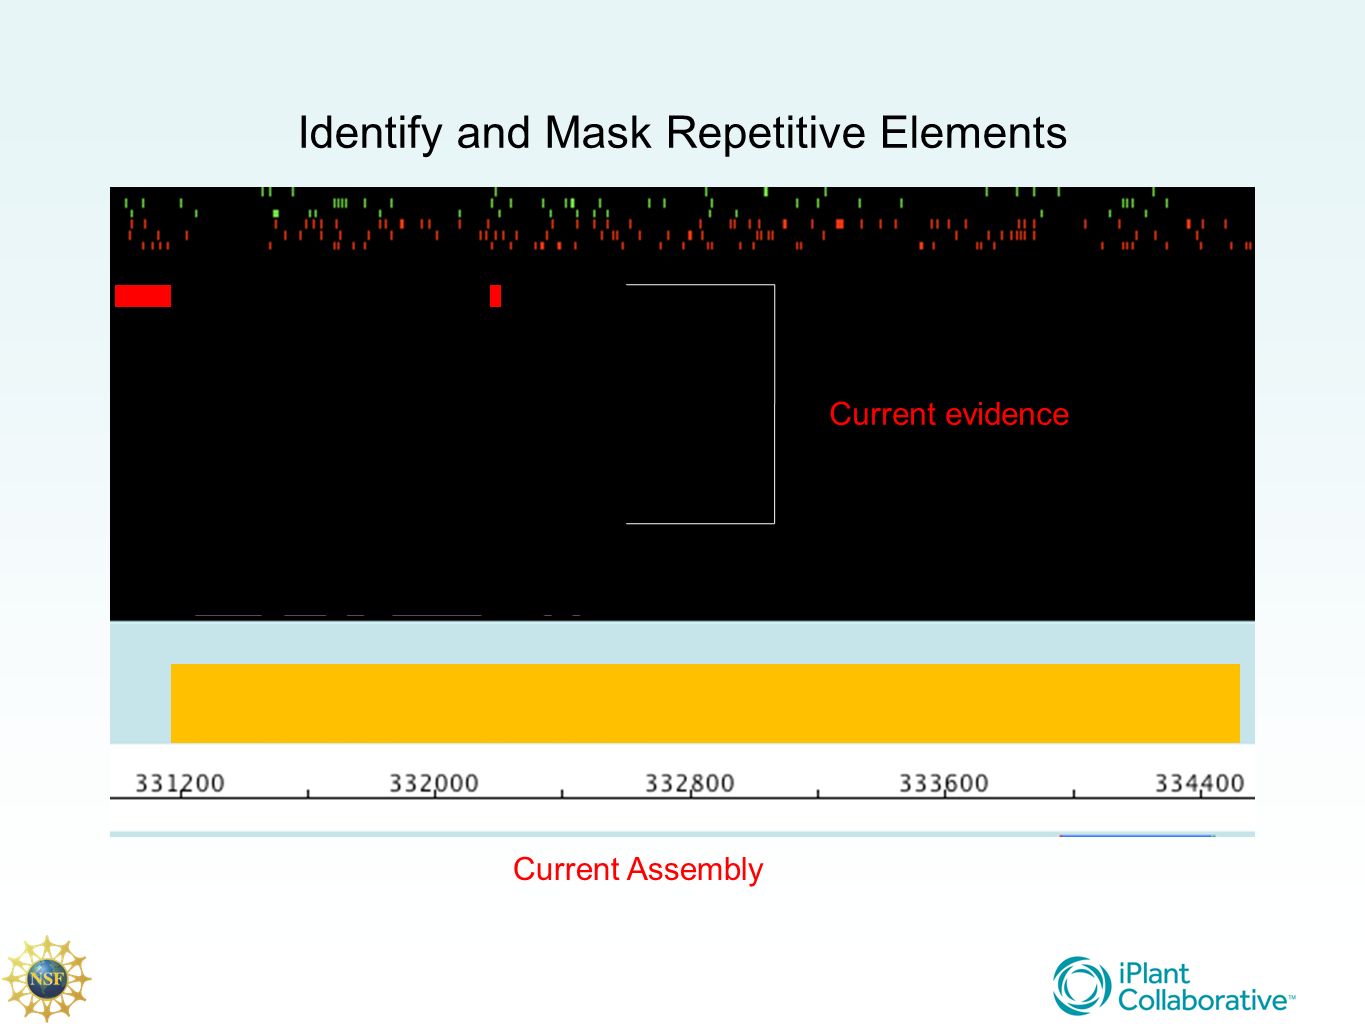1365x1024 pixels.
Task: Click the yellow assembly bar
Action: click(705, 703)
